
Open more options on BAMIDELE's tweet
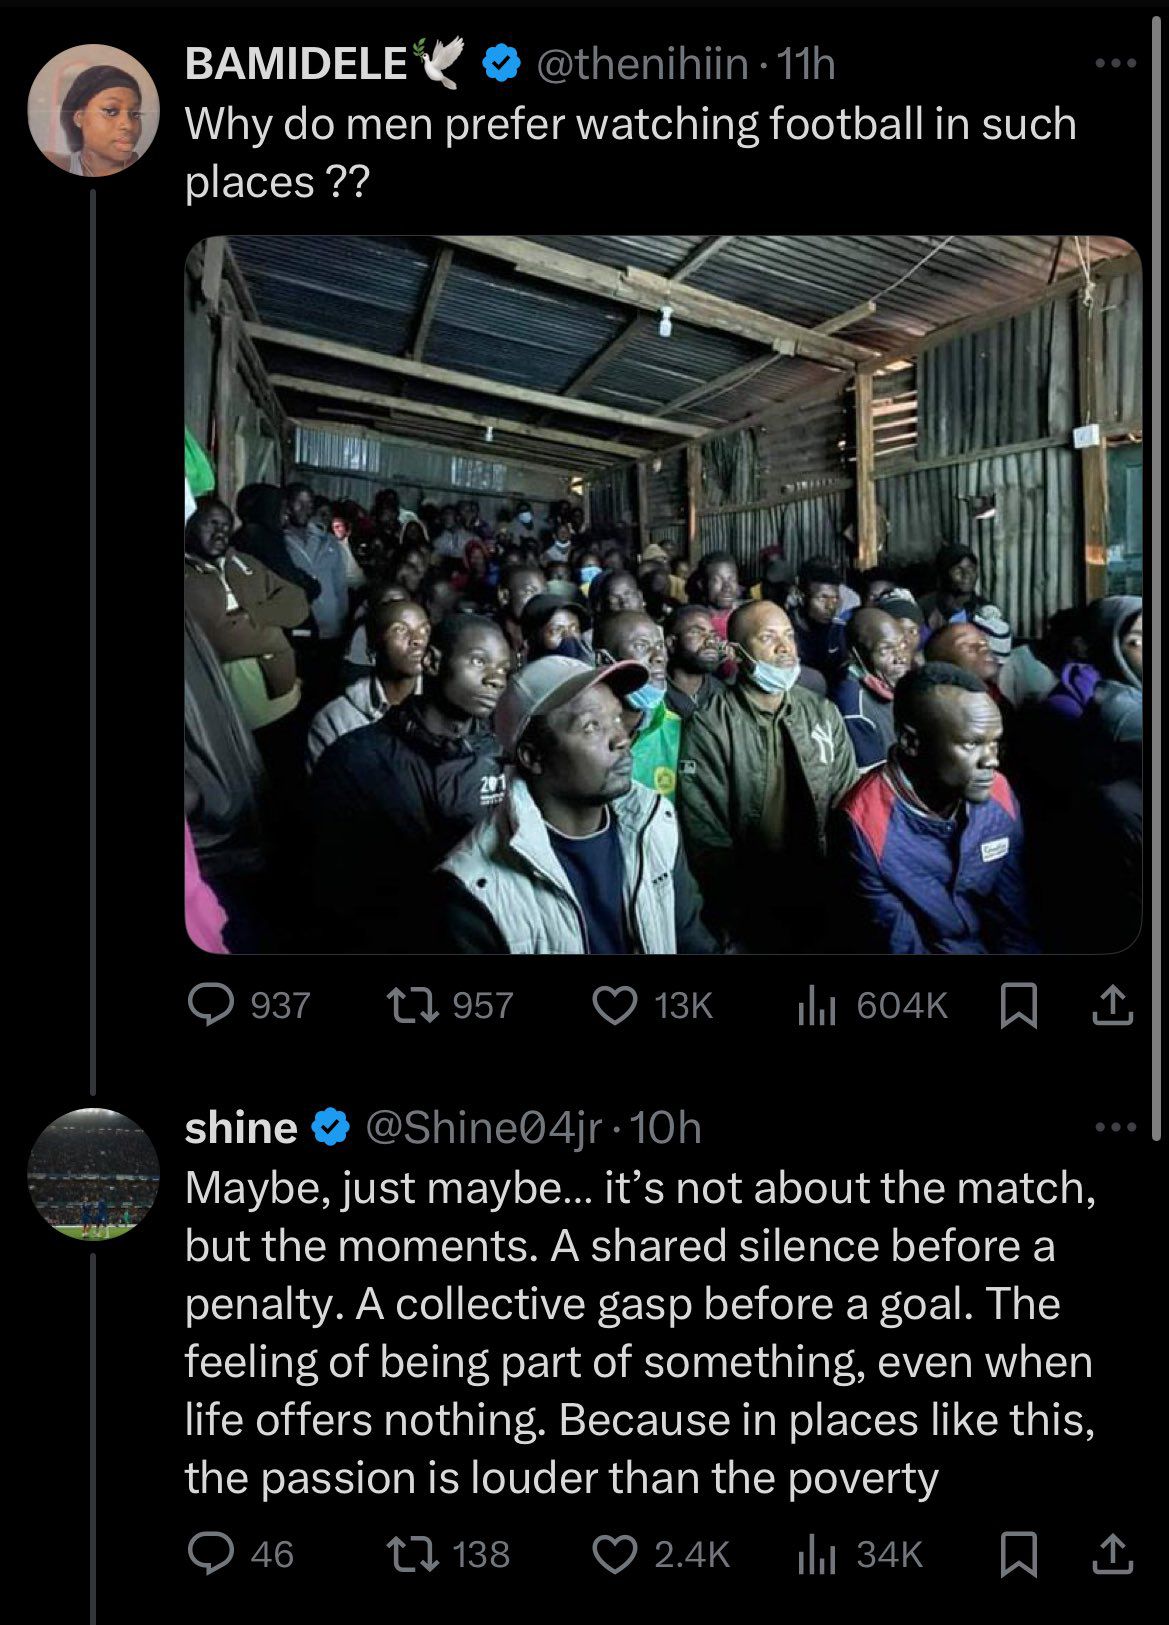click(1116, 64)
